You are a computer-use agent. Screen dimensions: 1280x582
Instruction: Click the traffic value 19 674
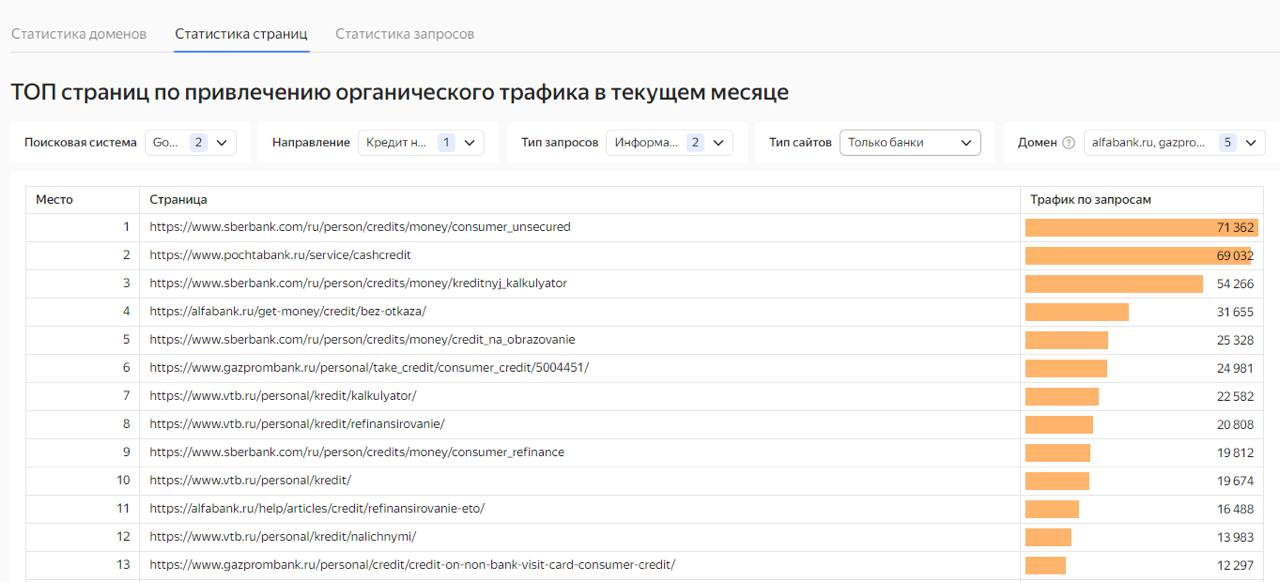click(1235, 480)
